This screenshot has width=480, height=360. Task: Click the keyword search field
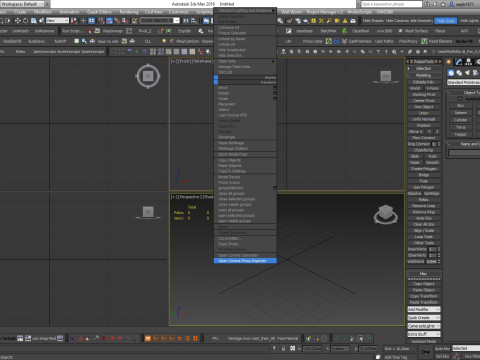[391, 4]
